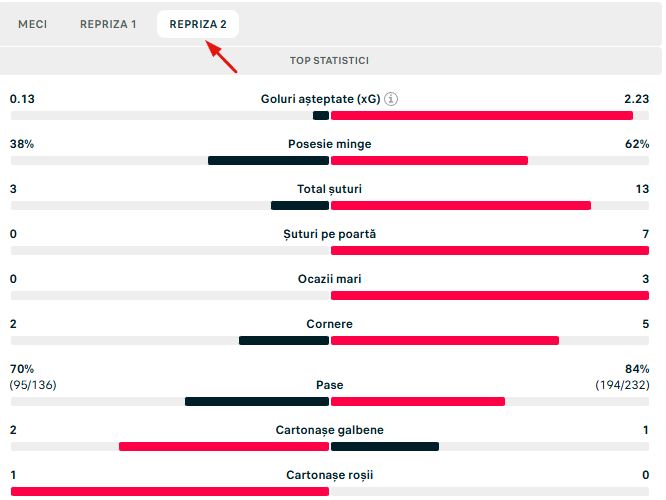666x500 pixels.
Task: Click the Șuturi pe poartă label
Action: point(329,234)
